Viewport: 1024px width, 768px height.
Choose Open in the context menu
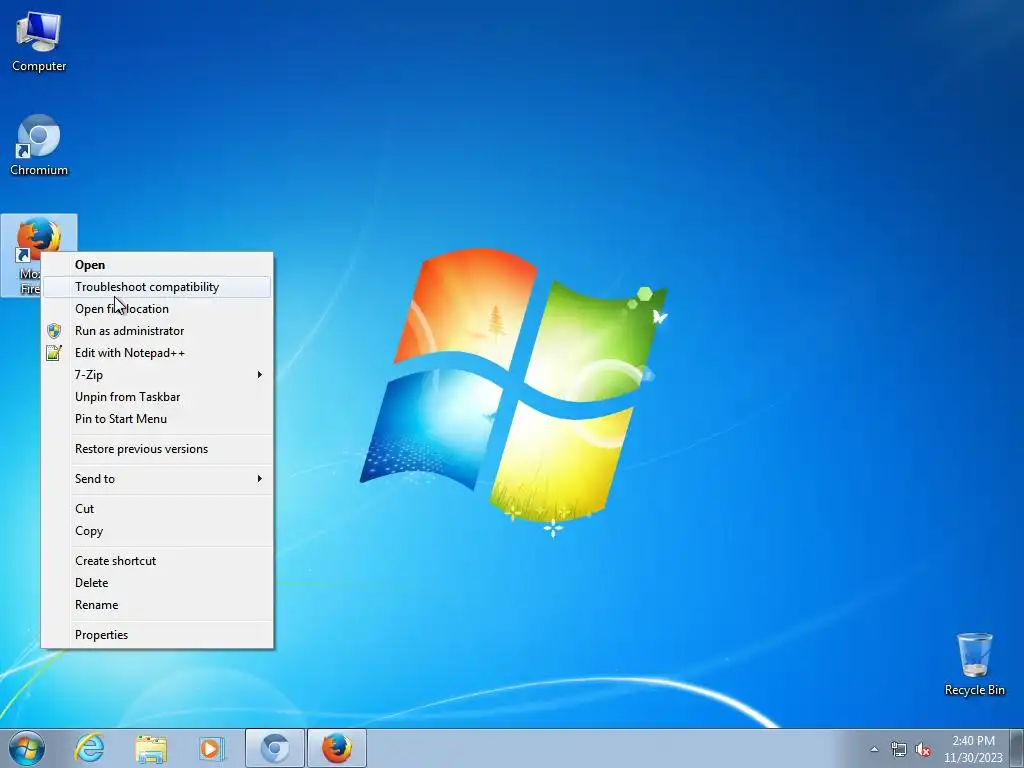tap(157, 264)
